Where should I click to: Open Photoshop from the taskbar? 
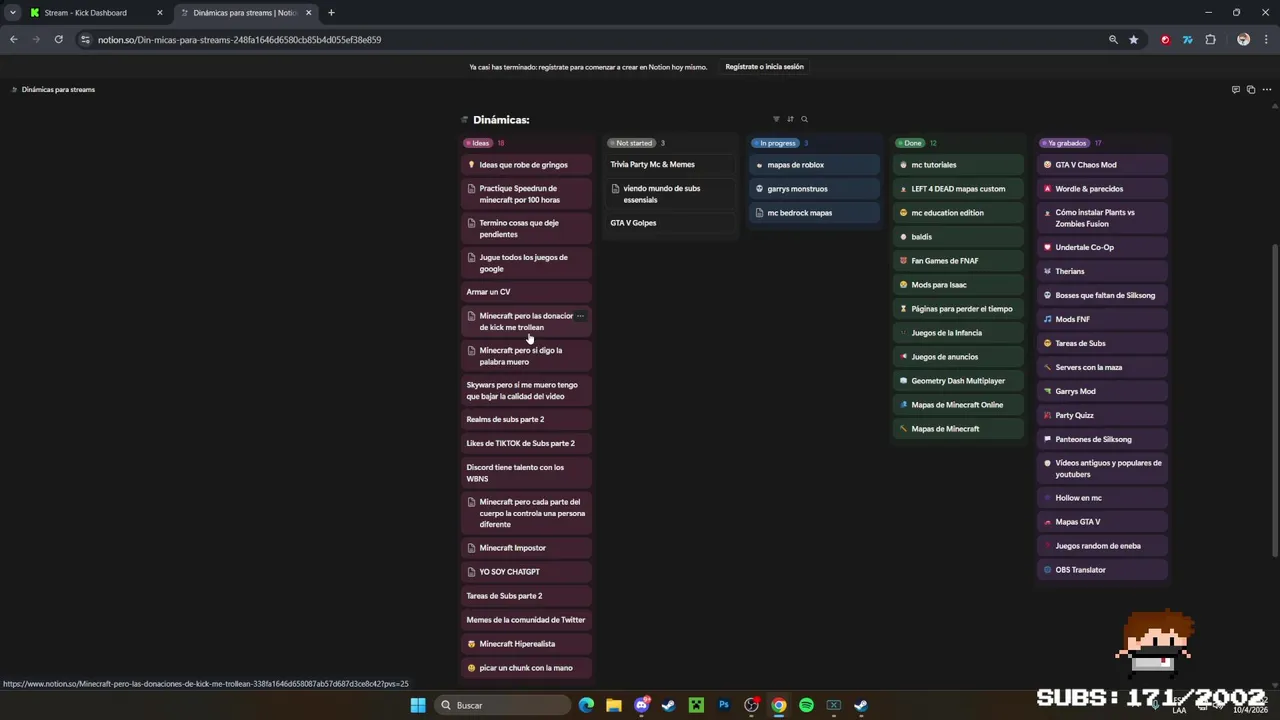(x=724, y=705)
